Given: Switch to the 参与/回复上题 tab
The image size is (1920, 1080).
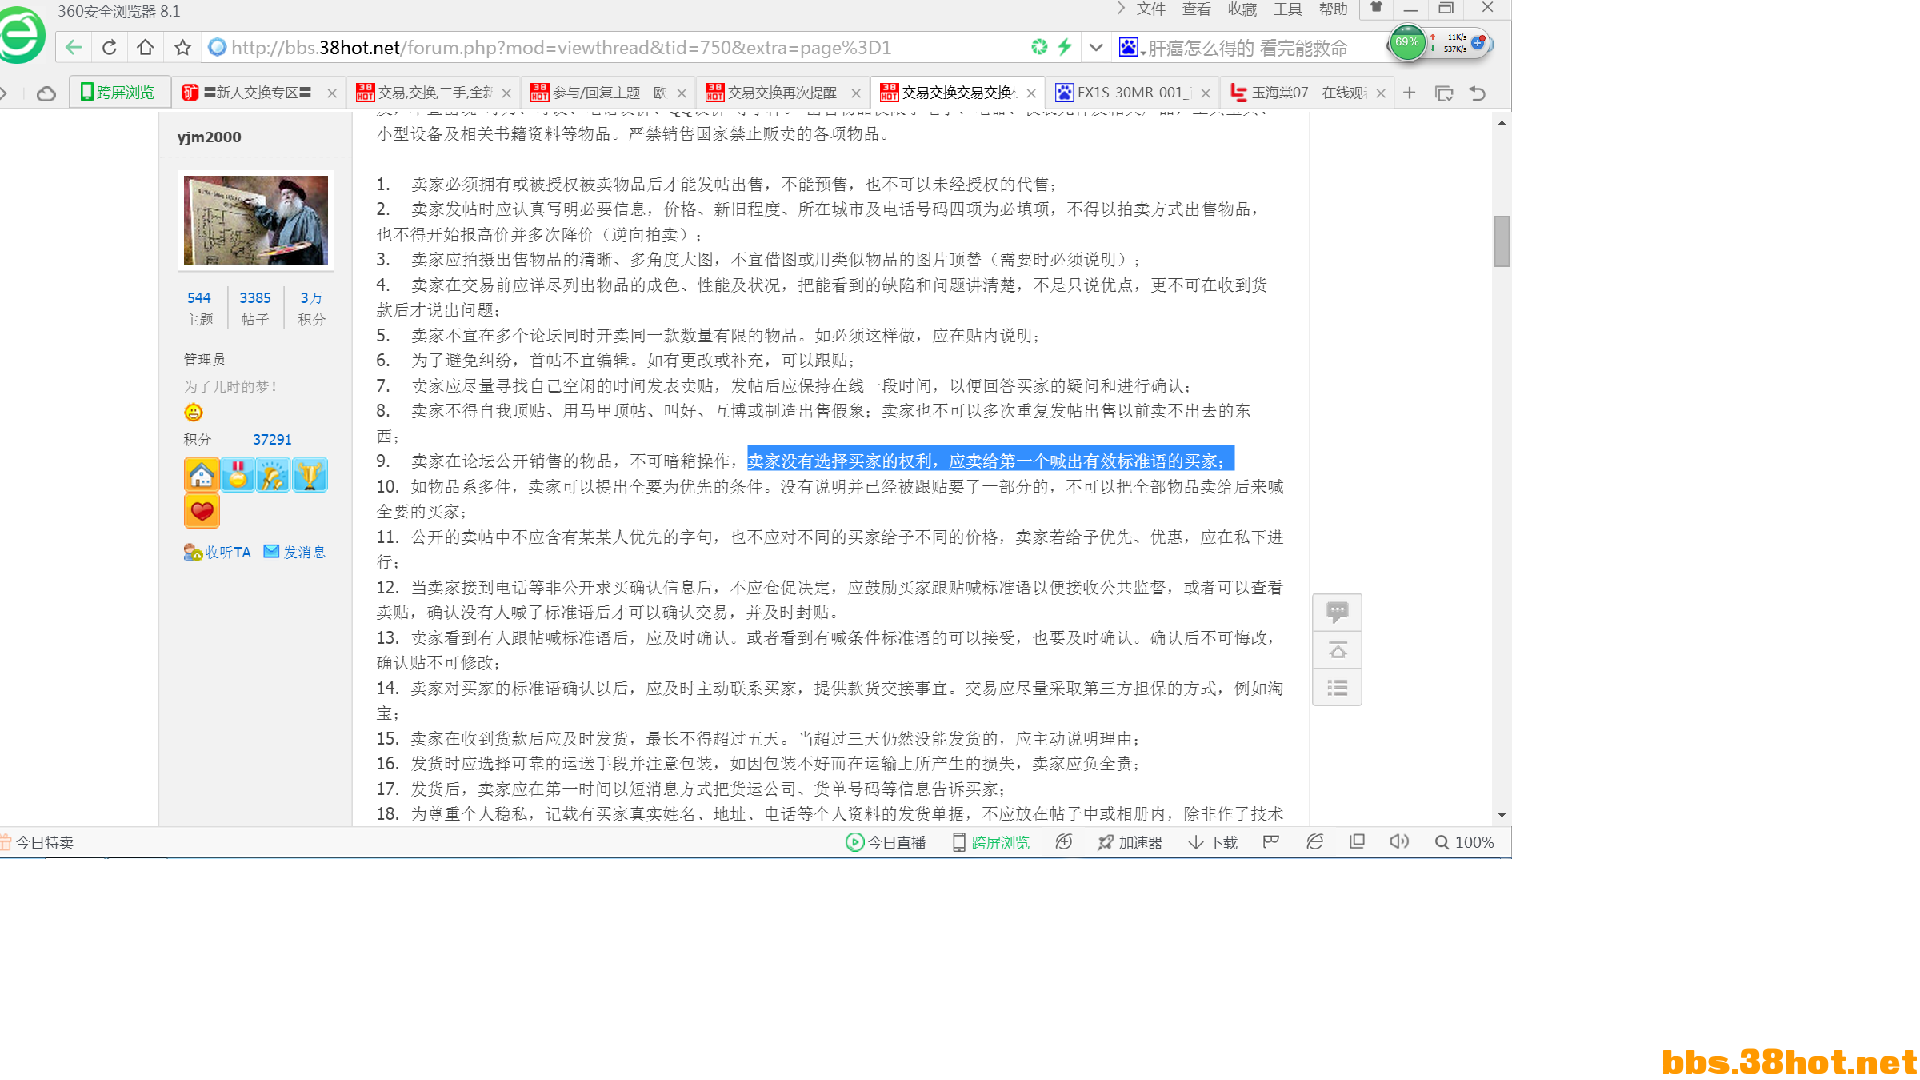Looking at the screenshot, I should (x=608, y=92).
